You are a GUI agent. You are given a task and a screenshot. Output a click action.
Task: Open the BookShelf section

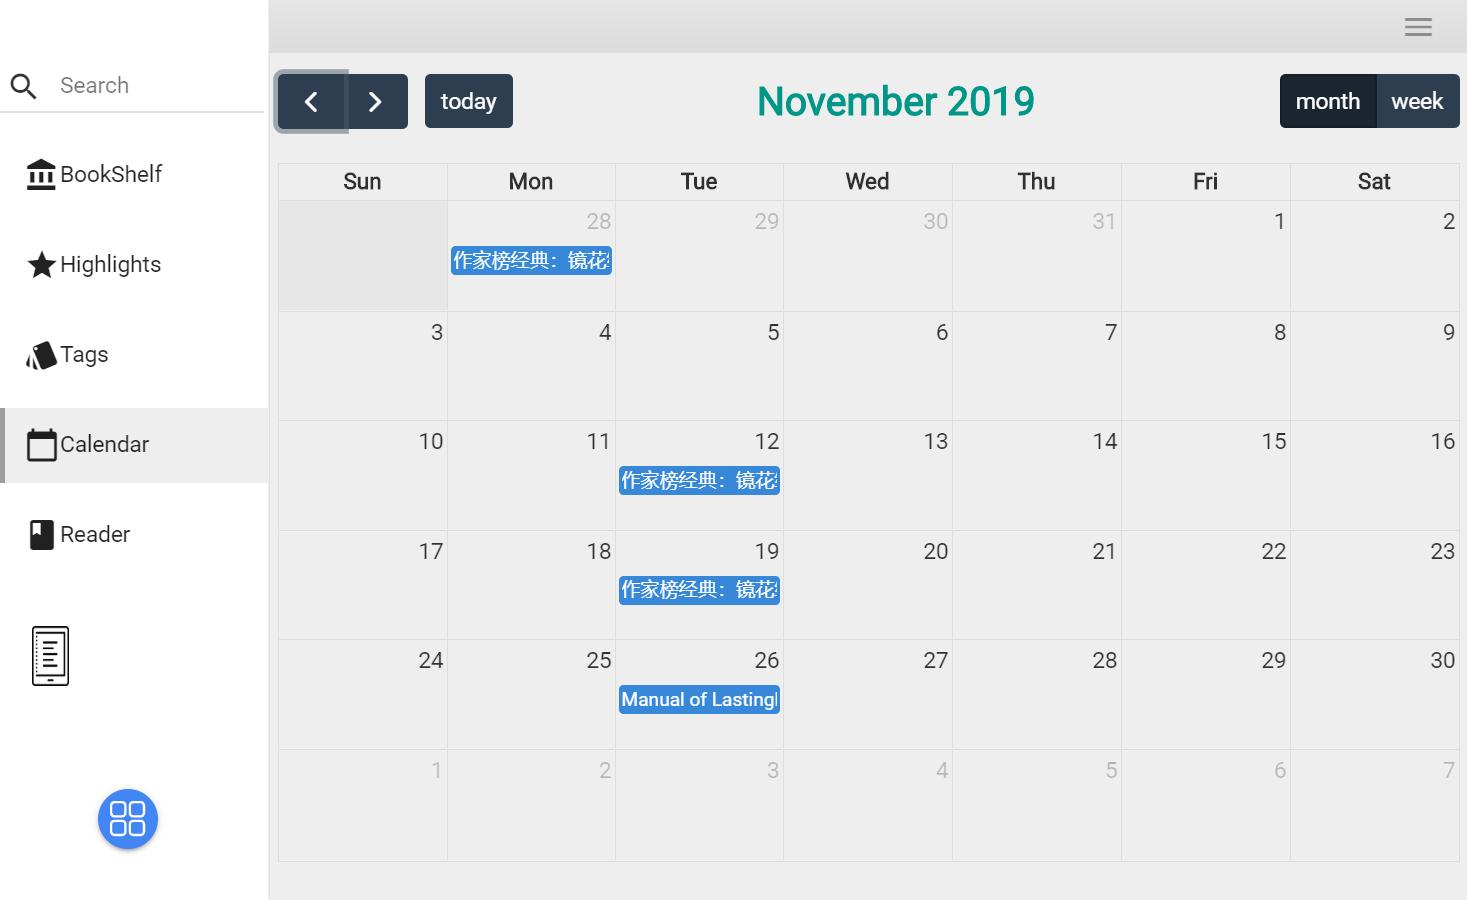[134, 174]
